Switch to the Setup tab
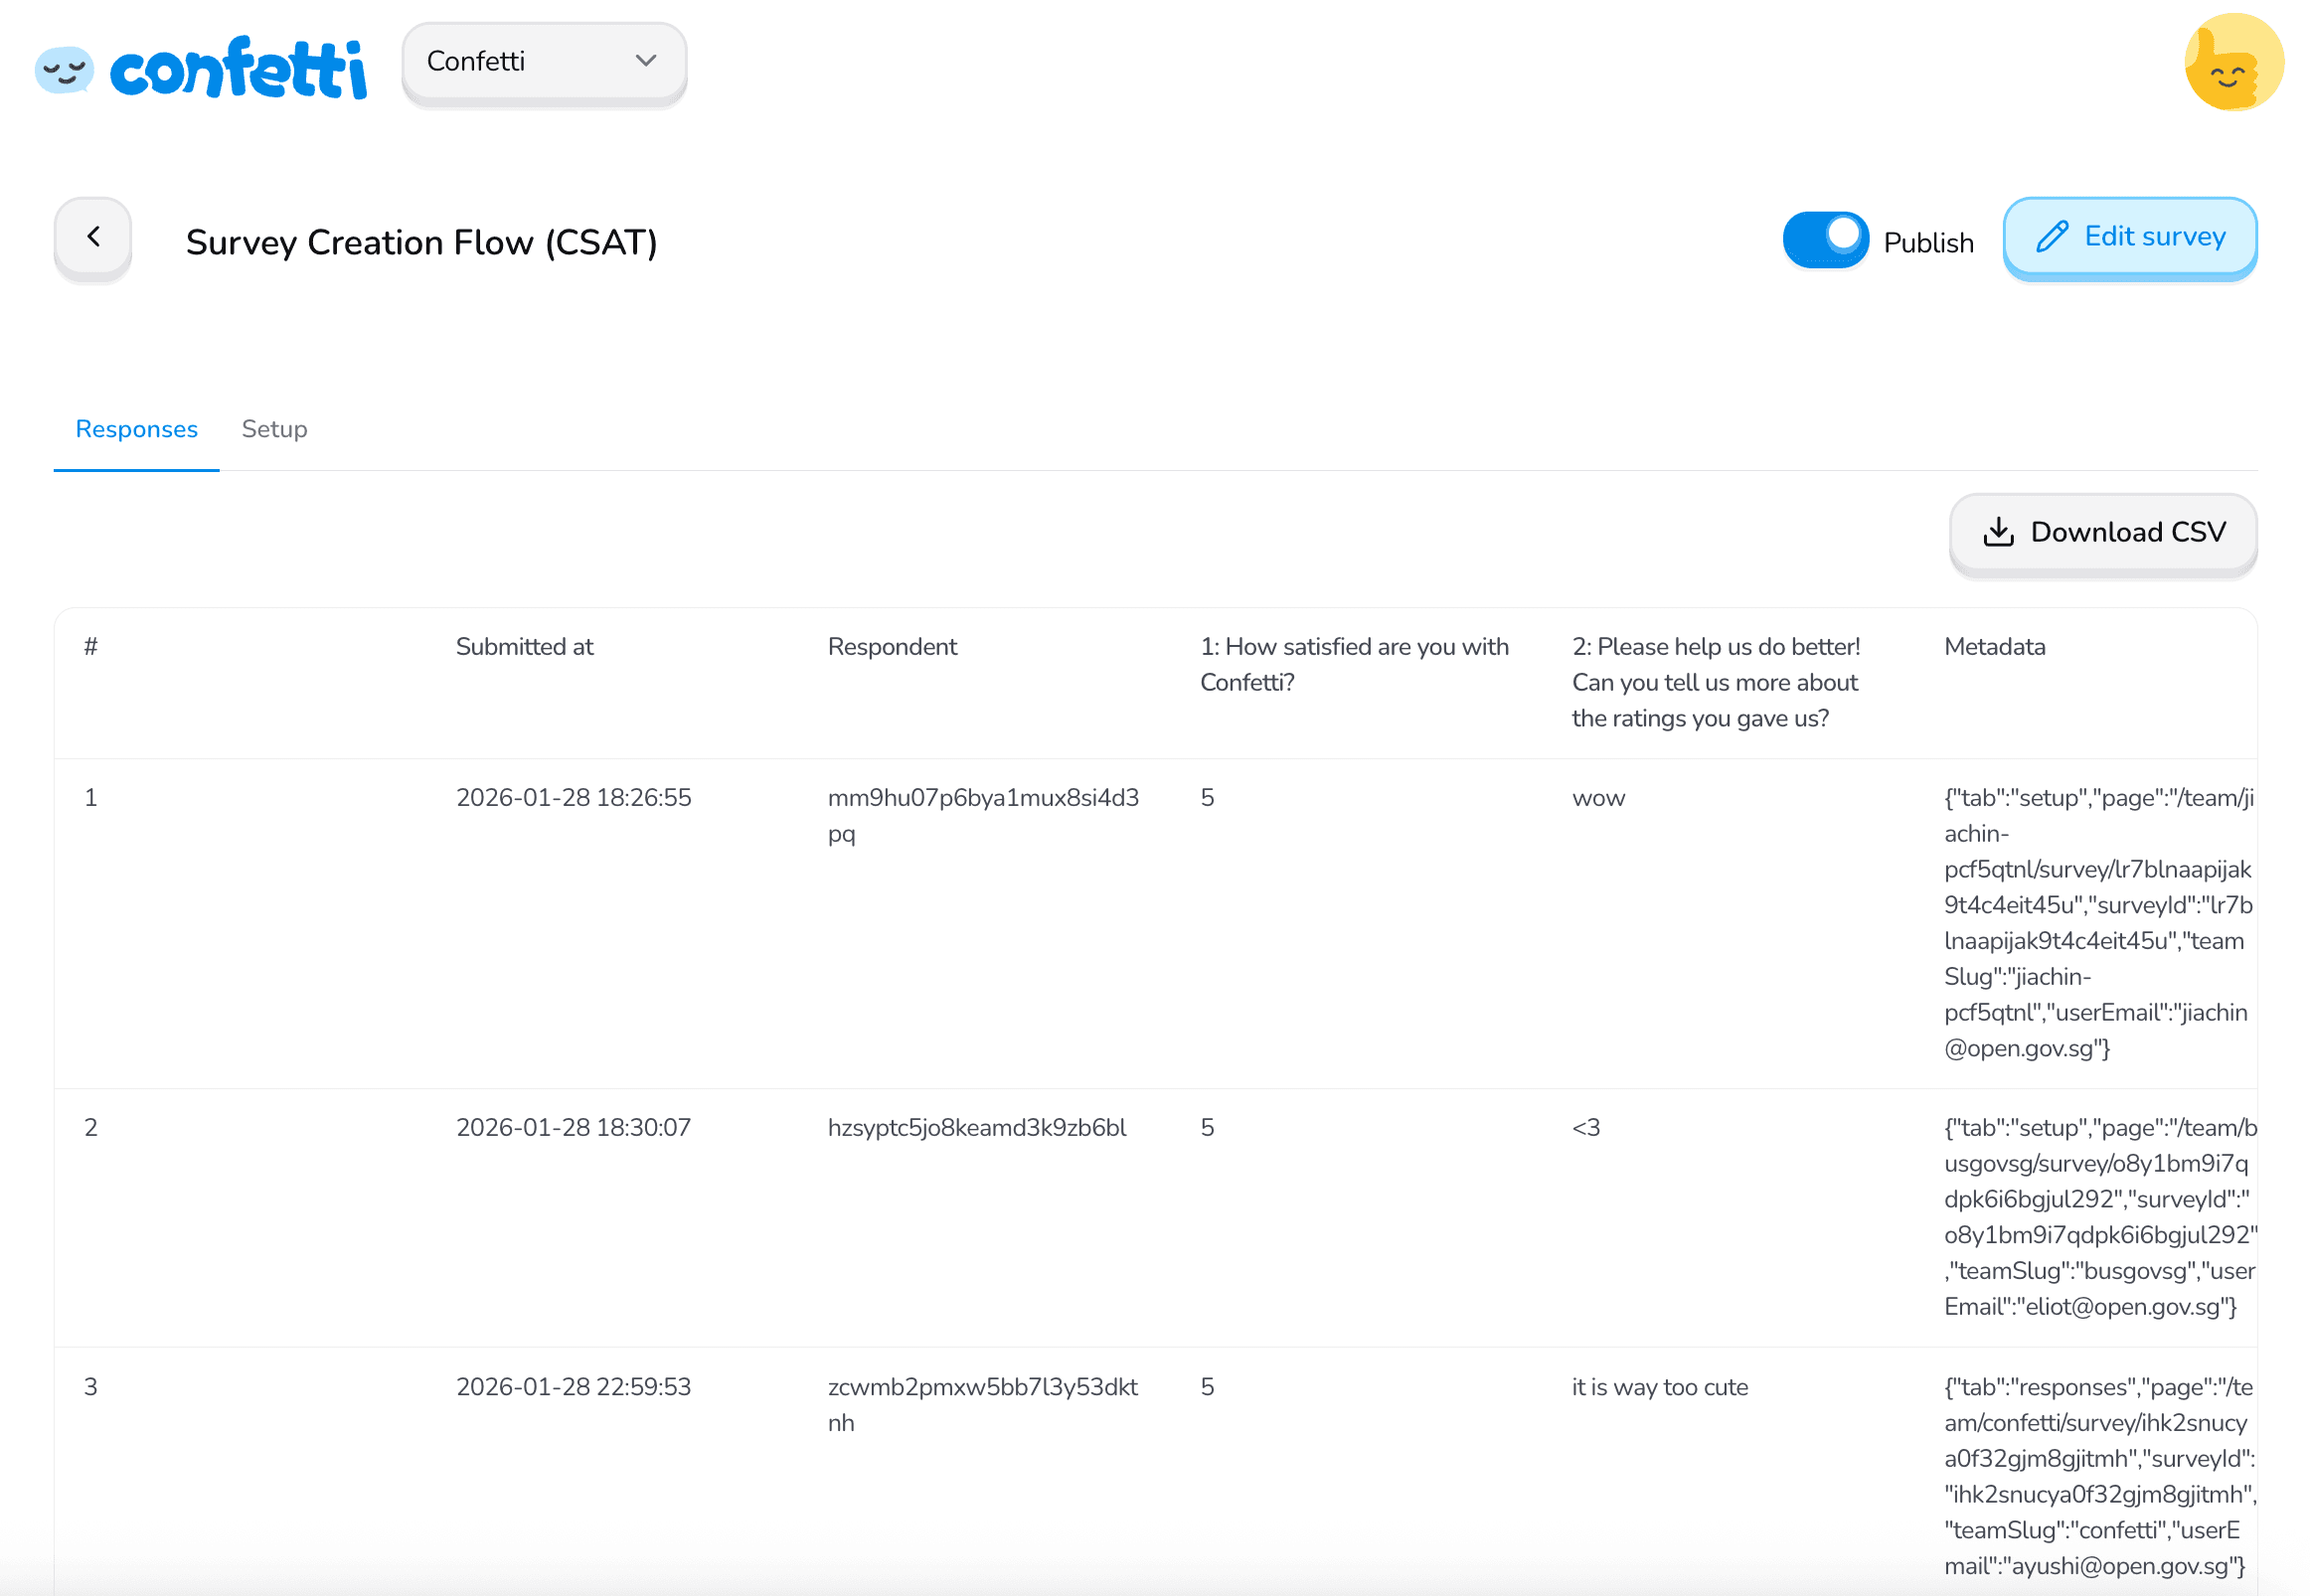This screenshot has height=1596, width=2310. coord(275,429)
